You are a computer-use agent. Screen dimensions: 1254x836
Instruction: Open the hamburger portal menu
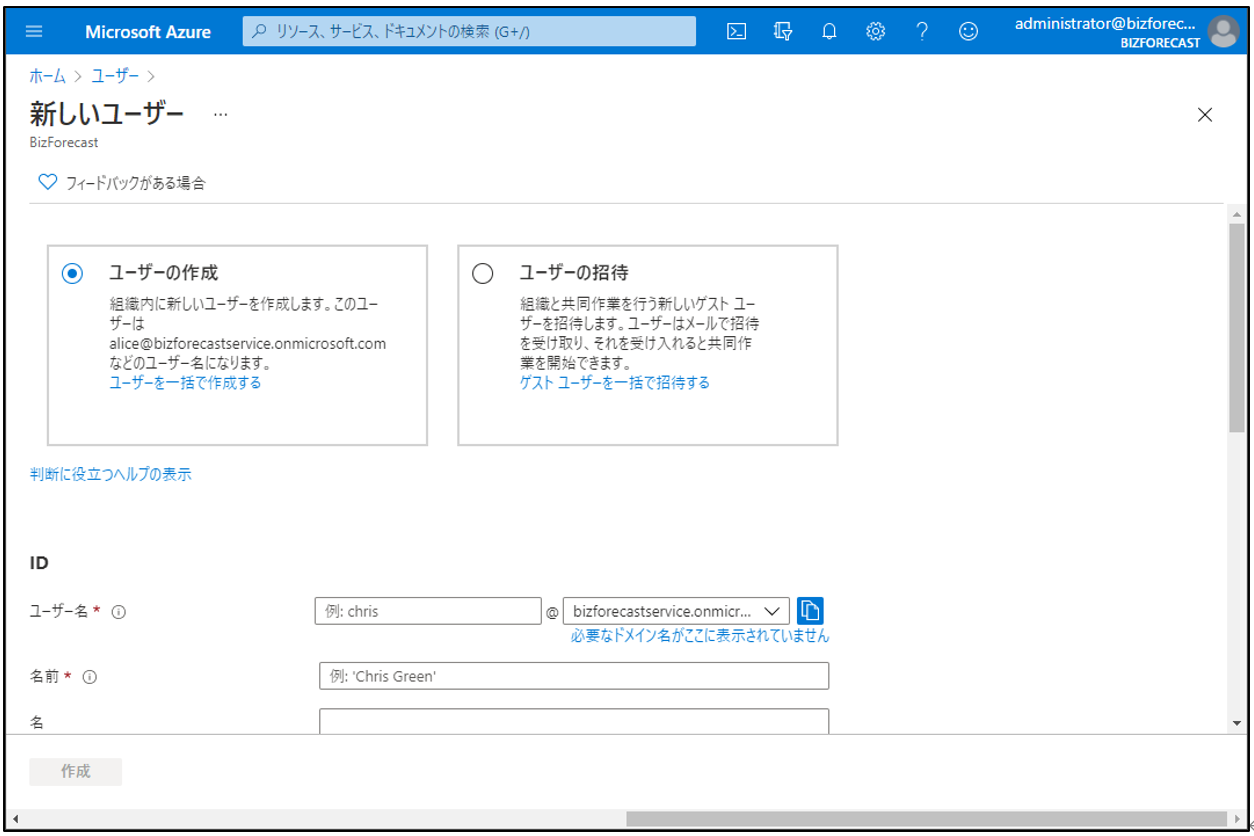(34, 31)
